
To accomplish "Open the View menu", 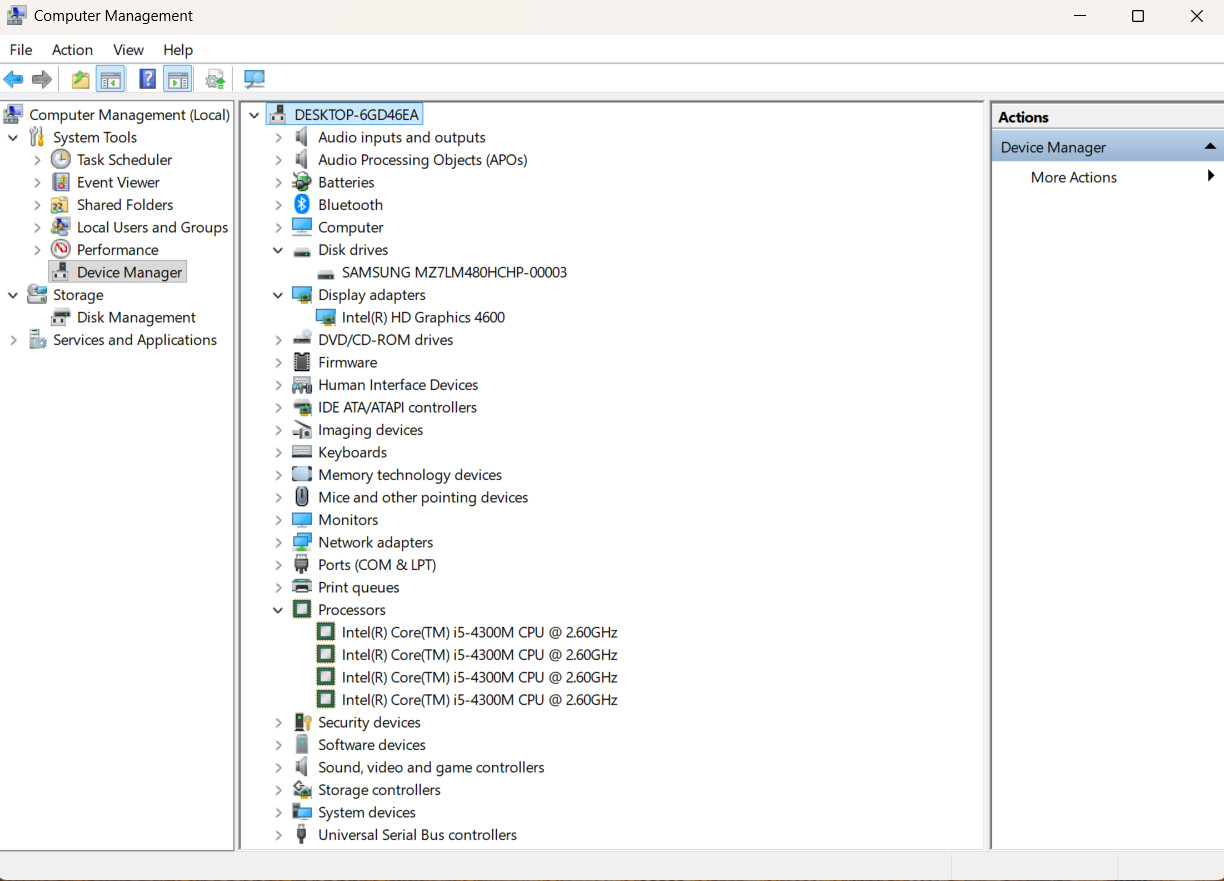I will click(x=128, y=49).
